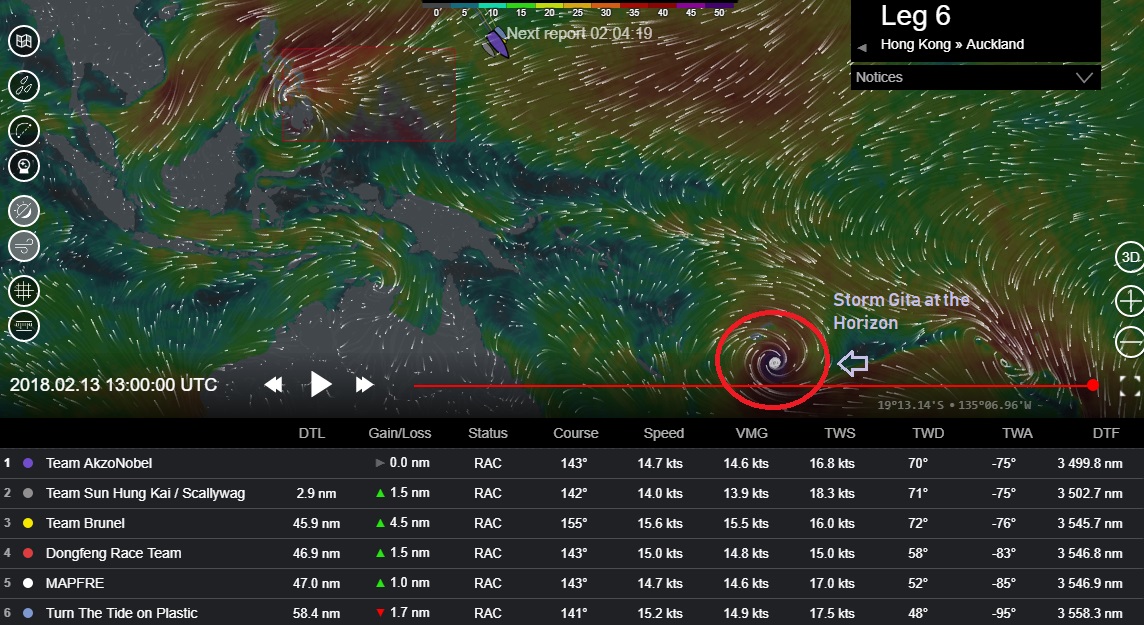Click the rewind button
The image size is (1144, 625).
tap(273, 385)
